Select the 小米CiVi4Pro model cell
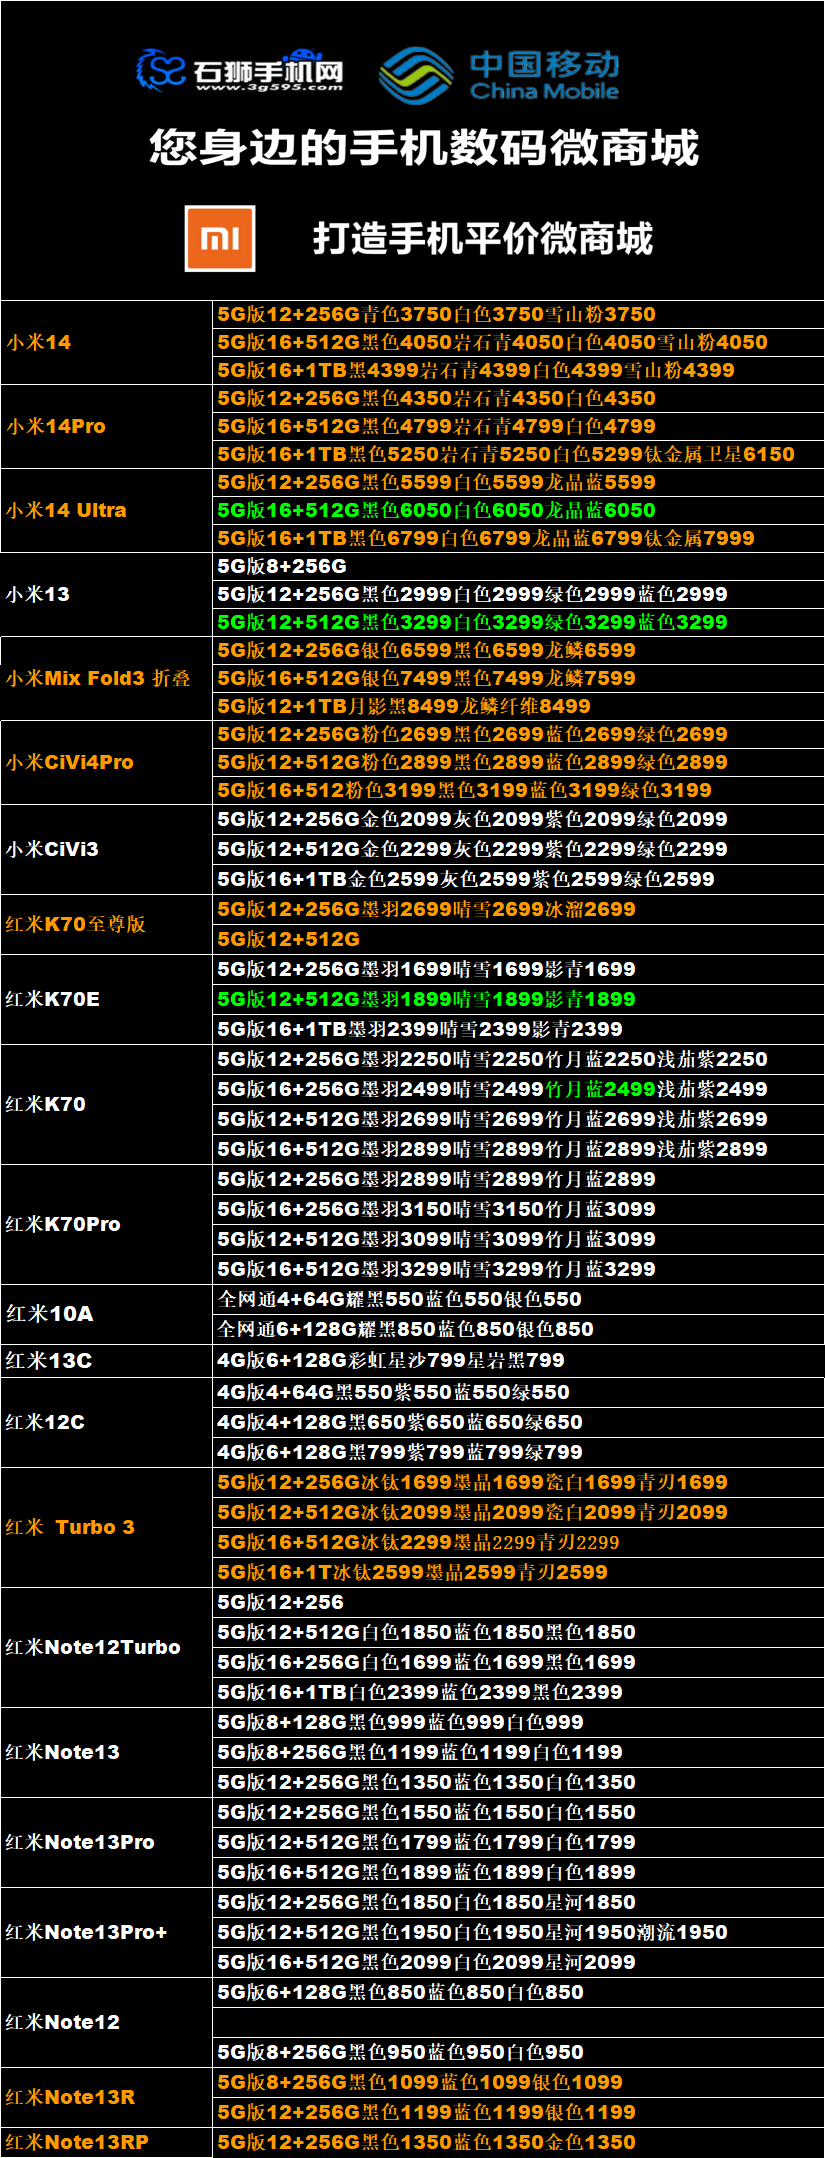This screenshot has height=2158, width=825. (107, 762)
